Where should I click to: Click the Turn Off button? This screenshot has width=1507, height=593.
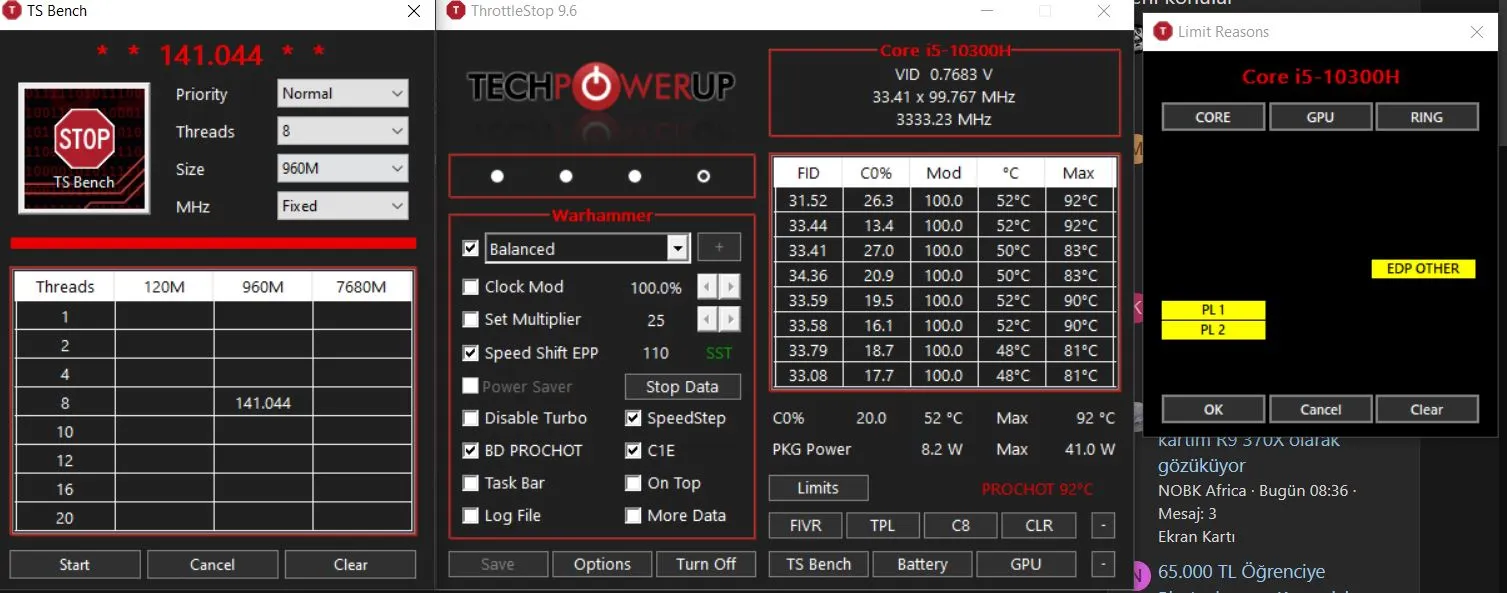click(706, 564)
